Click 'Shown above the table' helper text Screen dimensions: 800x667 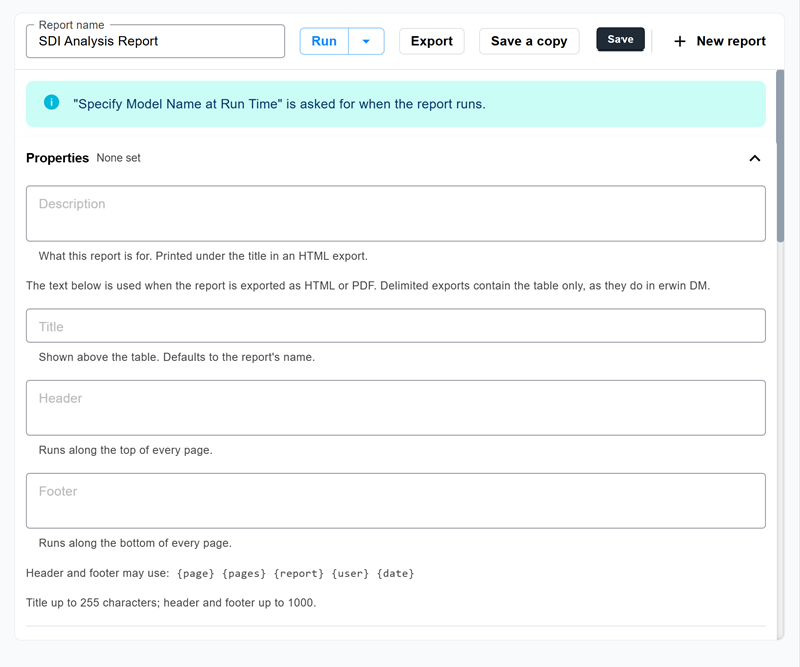(x=177, y=357)
